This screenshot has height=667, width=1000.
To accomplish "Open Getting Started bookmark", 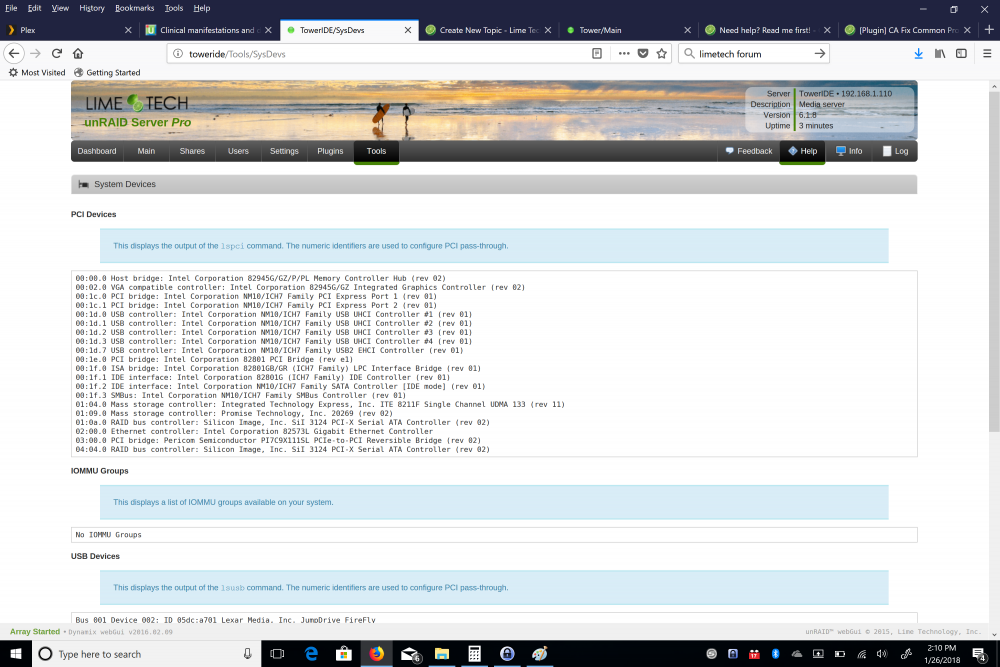I will [x=107, y=73].
